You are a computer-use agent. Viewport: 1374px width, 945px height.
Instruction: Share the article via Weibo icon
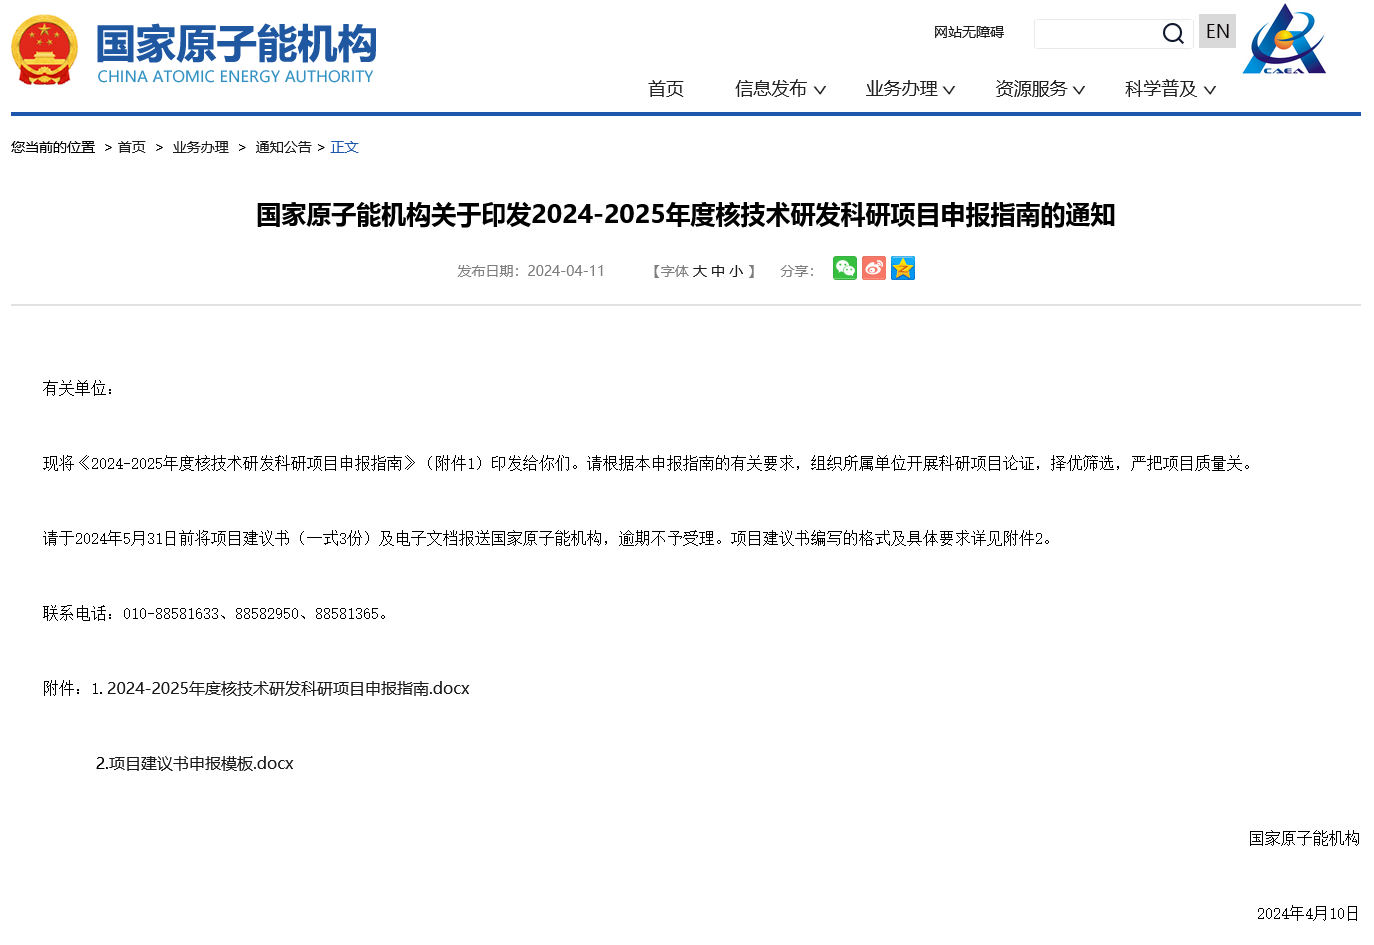pyautogui.click(x=874, y=268)
